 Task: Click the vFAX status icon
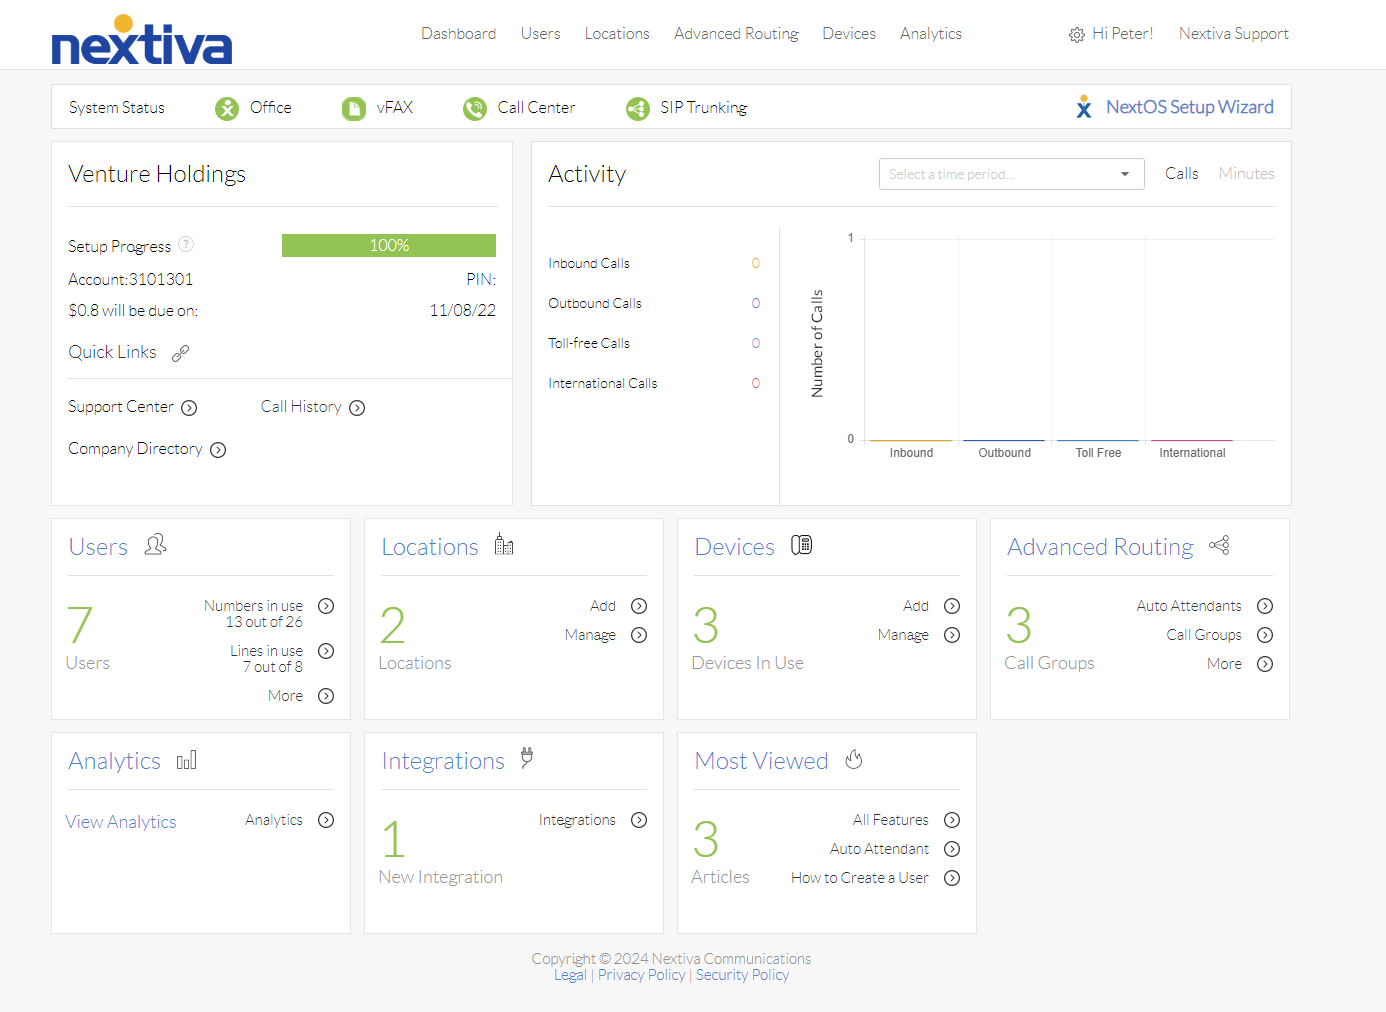354,108
